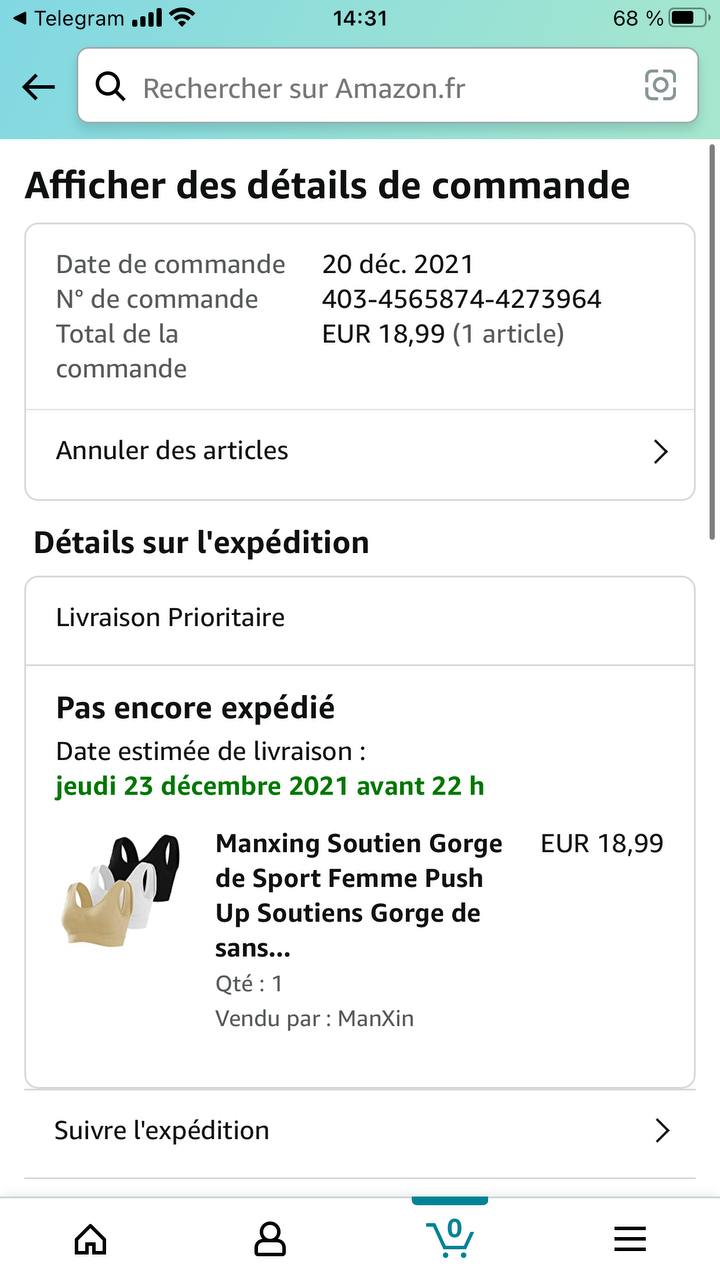Open the account profile tab icon
720x1280 pixels.
coord(270,1239)
